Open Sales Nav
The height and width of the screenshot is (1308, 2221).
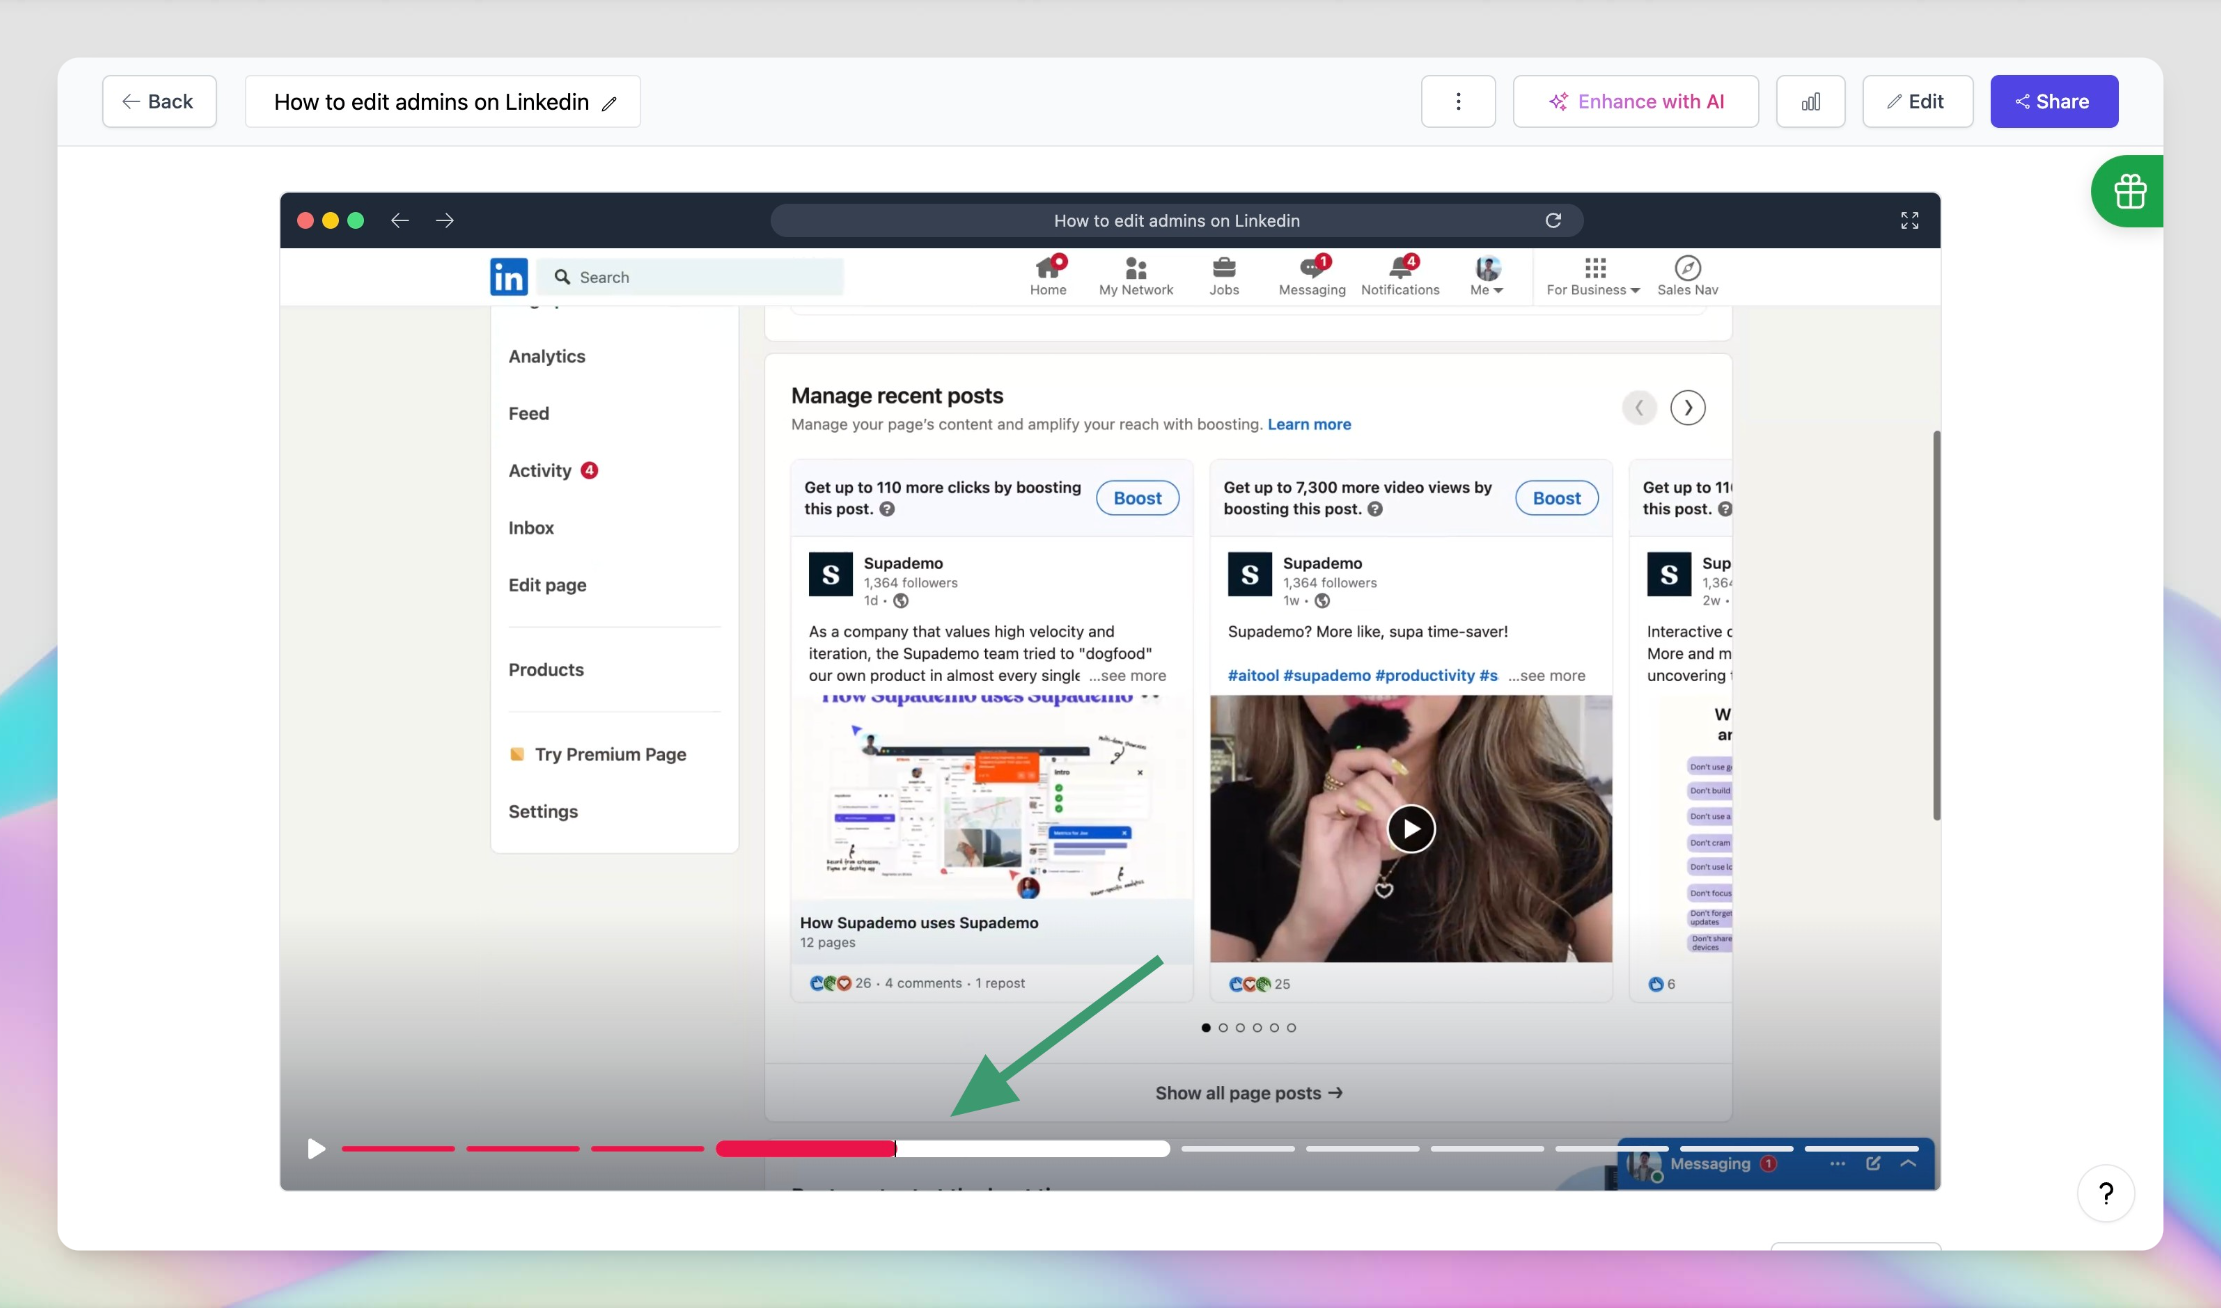1687,276
